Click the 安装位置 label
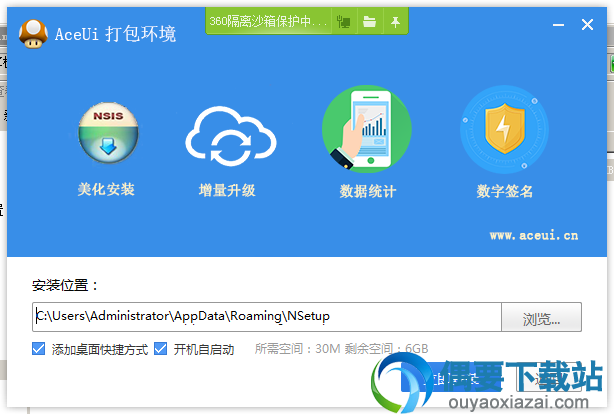Image resolution: width=614 pixels, height=414 pixels. click(65, 285)
